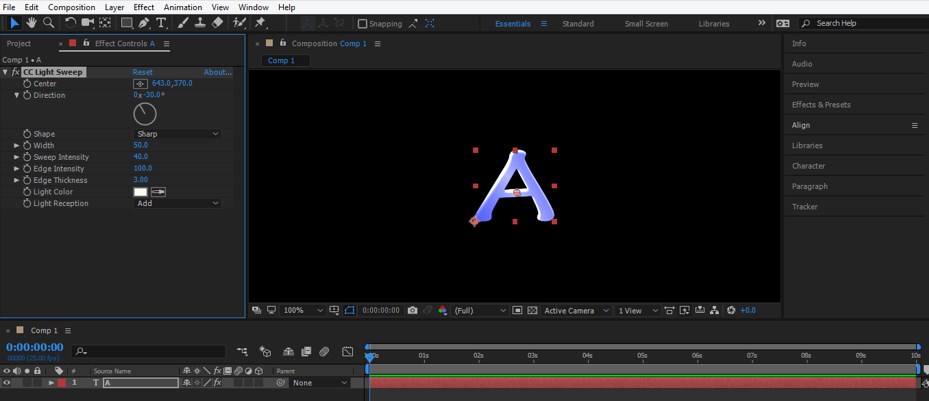Select the Horizontal Type tool
The image size is (929, 401).
tap(161, 23)
